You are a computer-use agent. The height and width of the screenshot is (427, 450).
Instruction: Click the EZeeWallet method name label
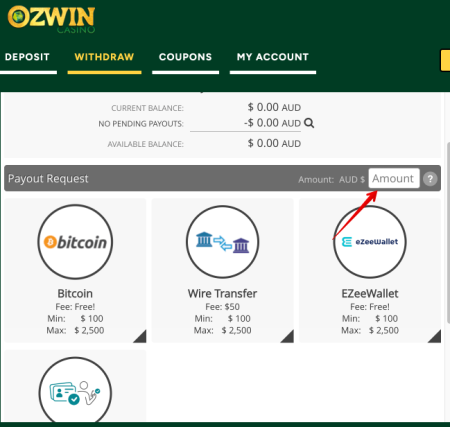point(370,294)
